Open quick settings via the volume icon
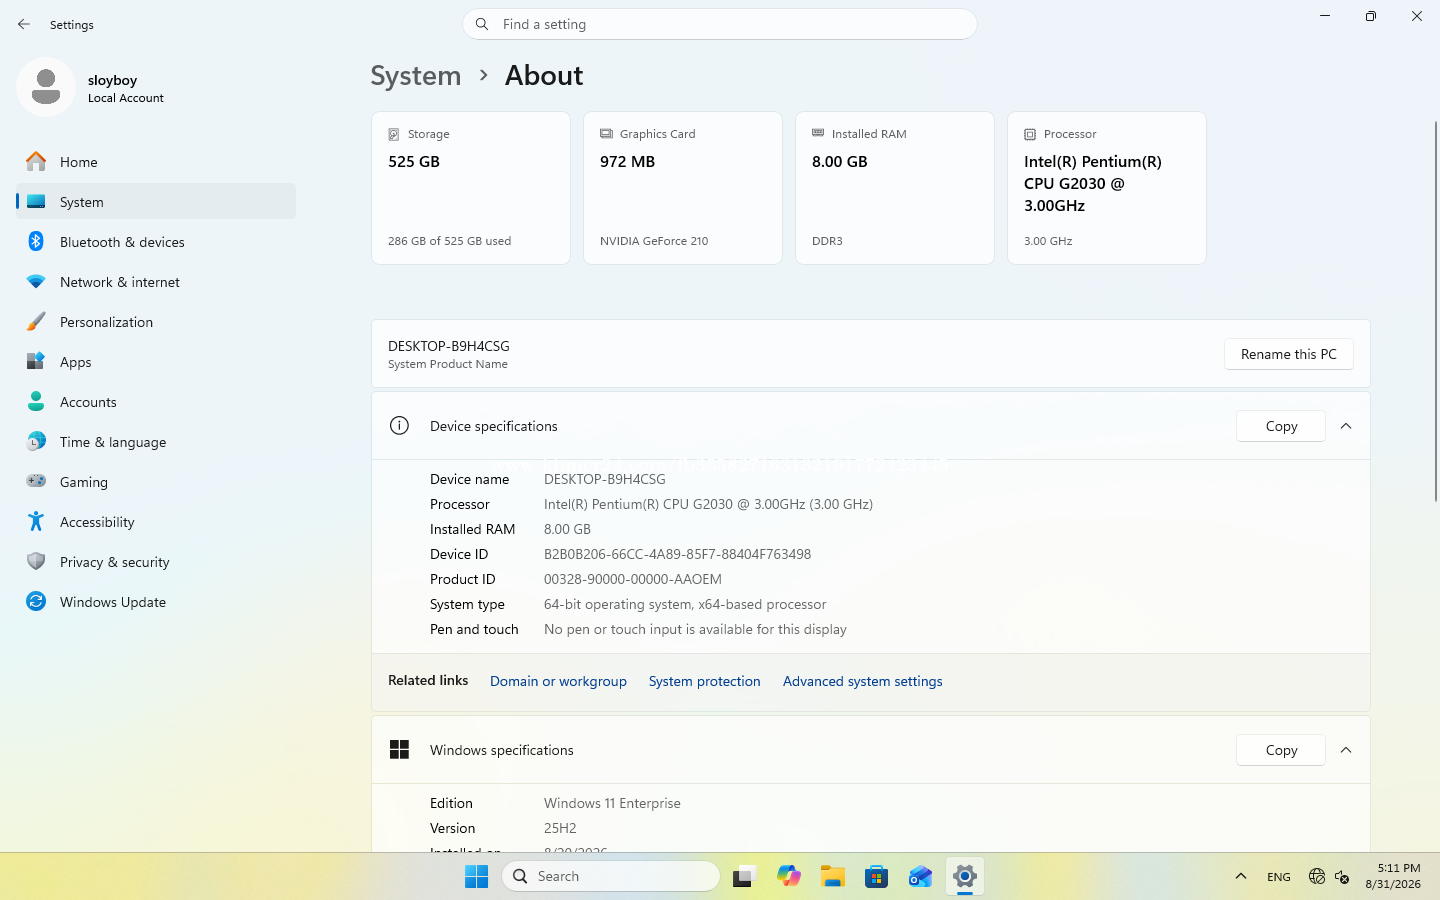 pyautogui.click(x=1342, y=876)
